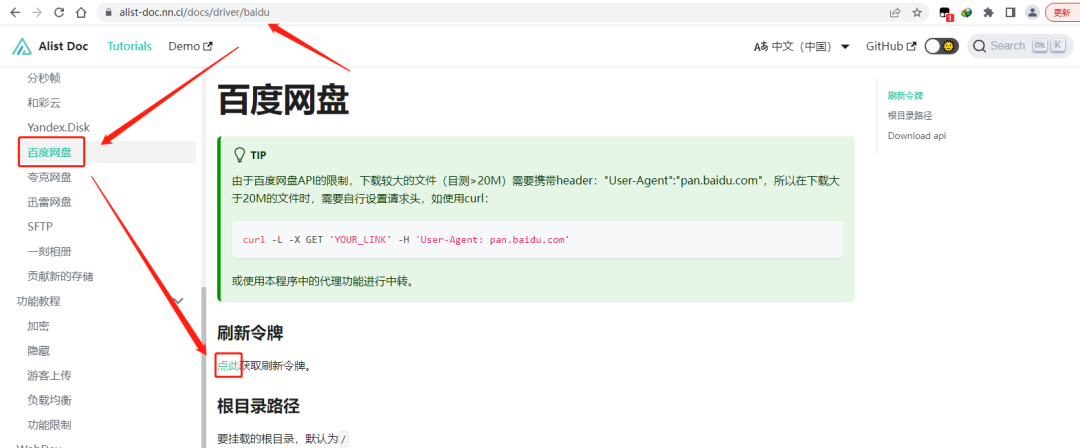Click the curl command code block
This screenshot has height=448, width=1080.
pos(538,240)
